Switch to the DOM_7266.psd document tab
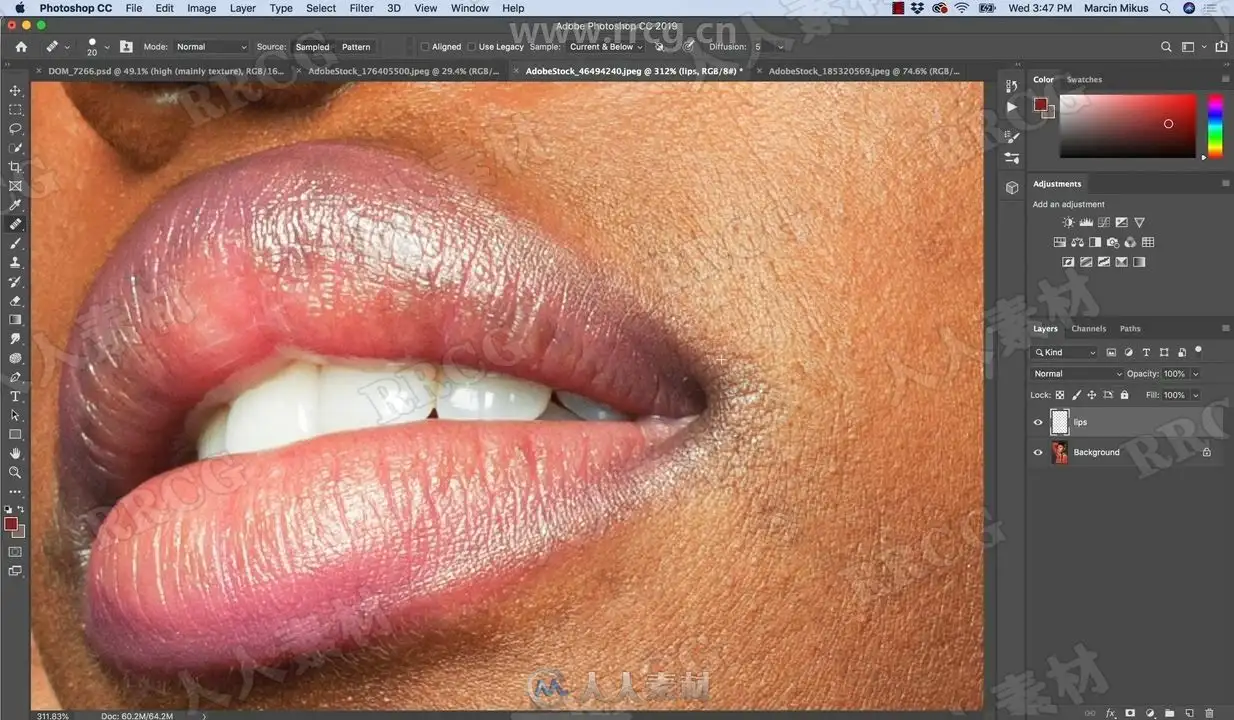The image size is (1234, 720). click(x=165, y=71)
